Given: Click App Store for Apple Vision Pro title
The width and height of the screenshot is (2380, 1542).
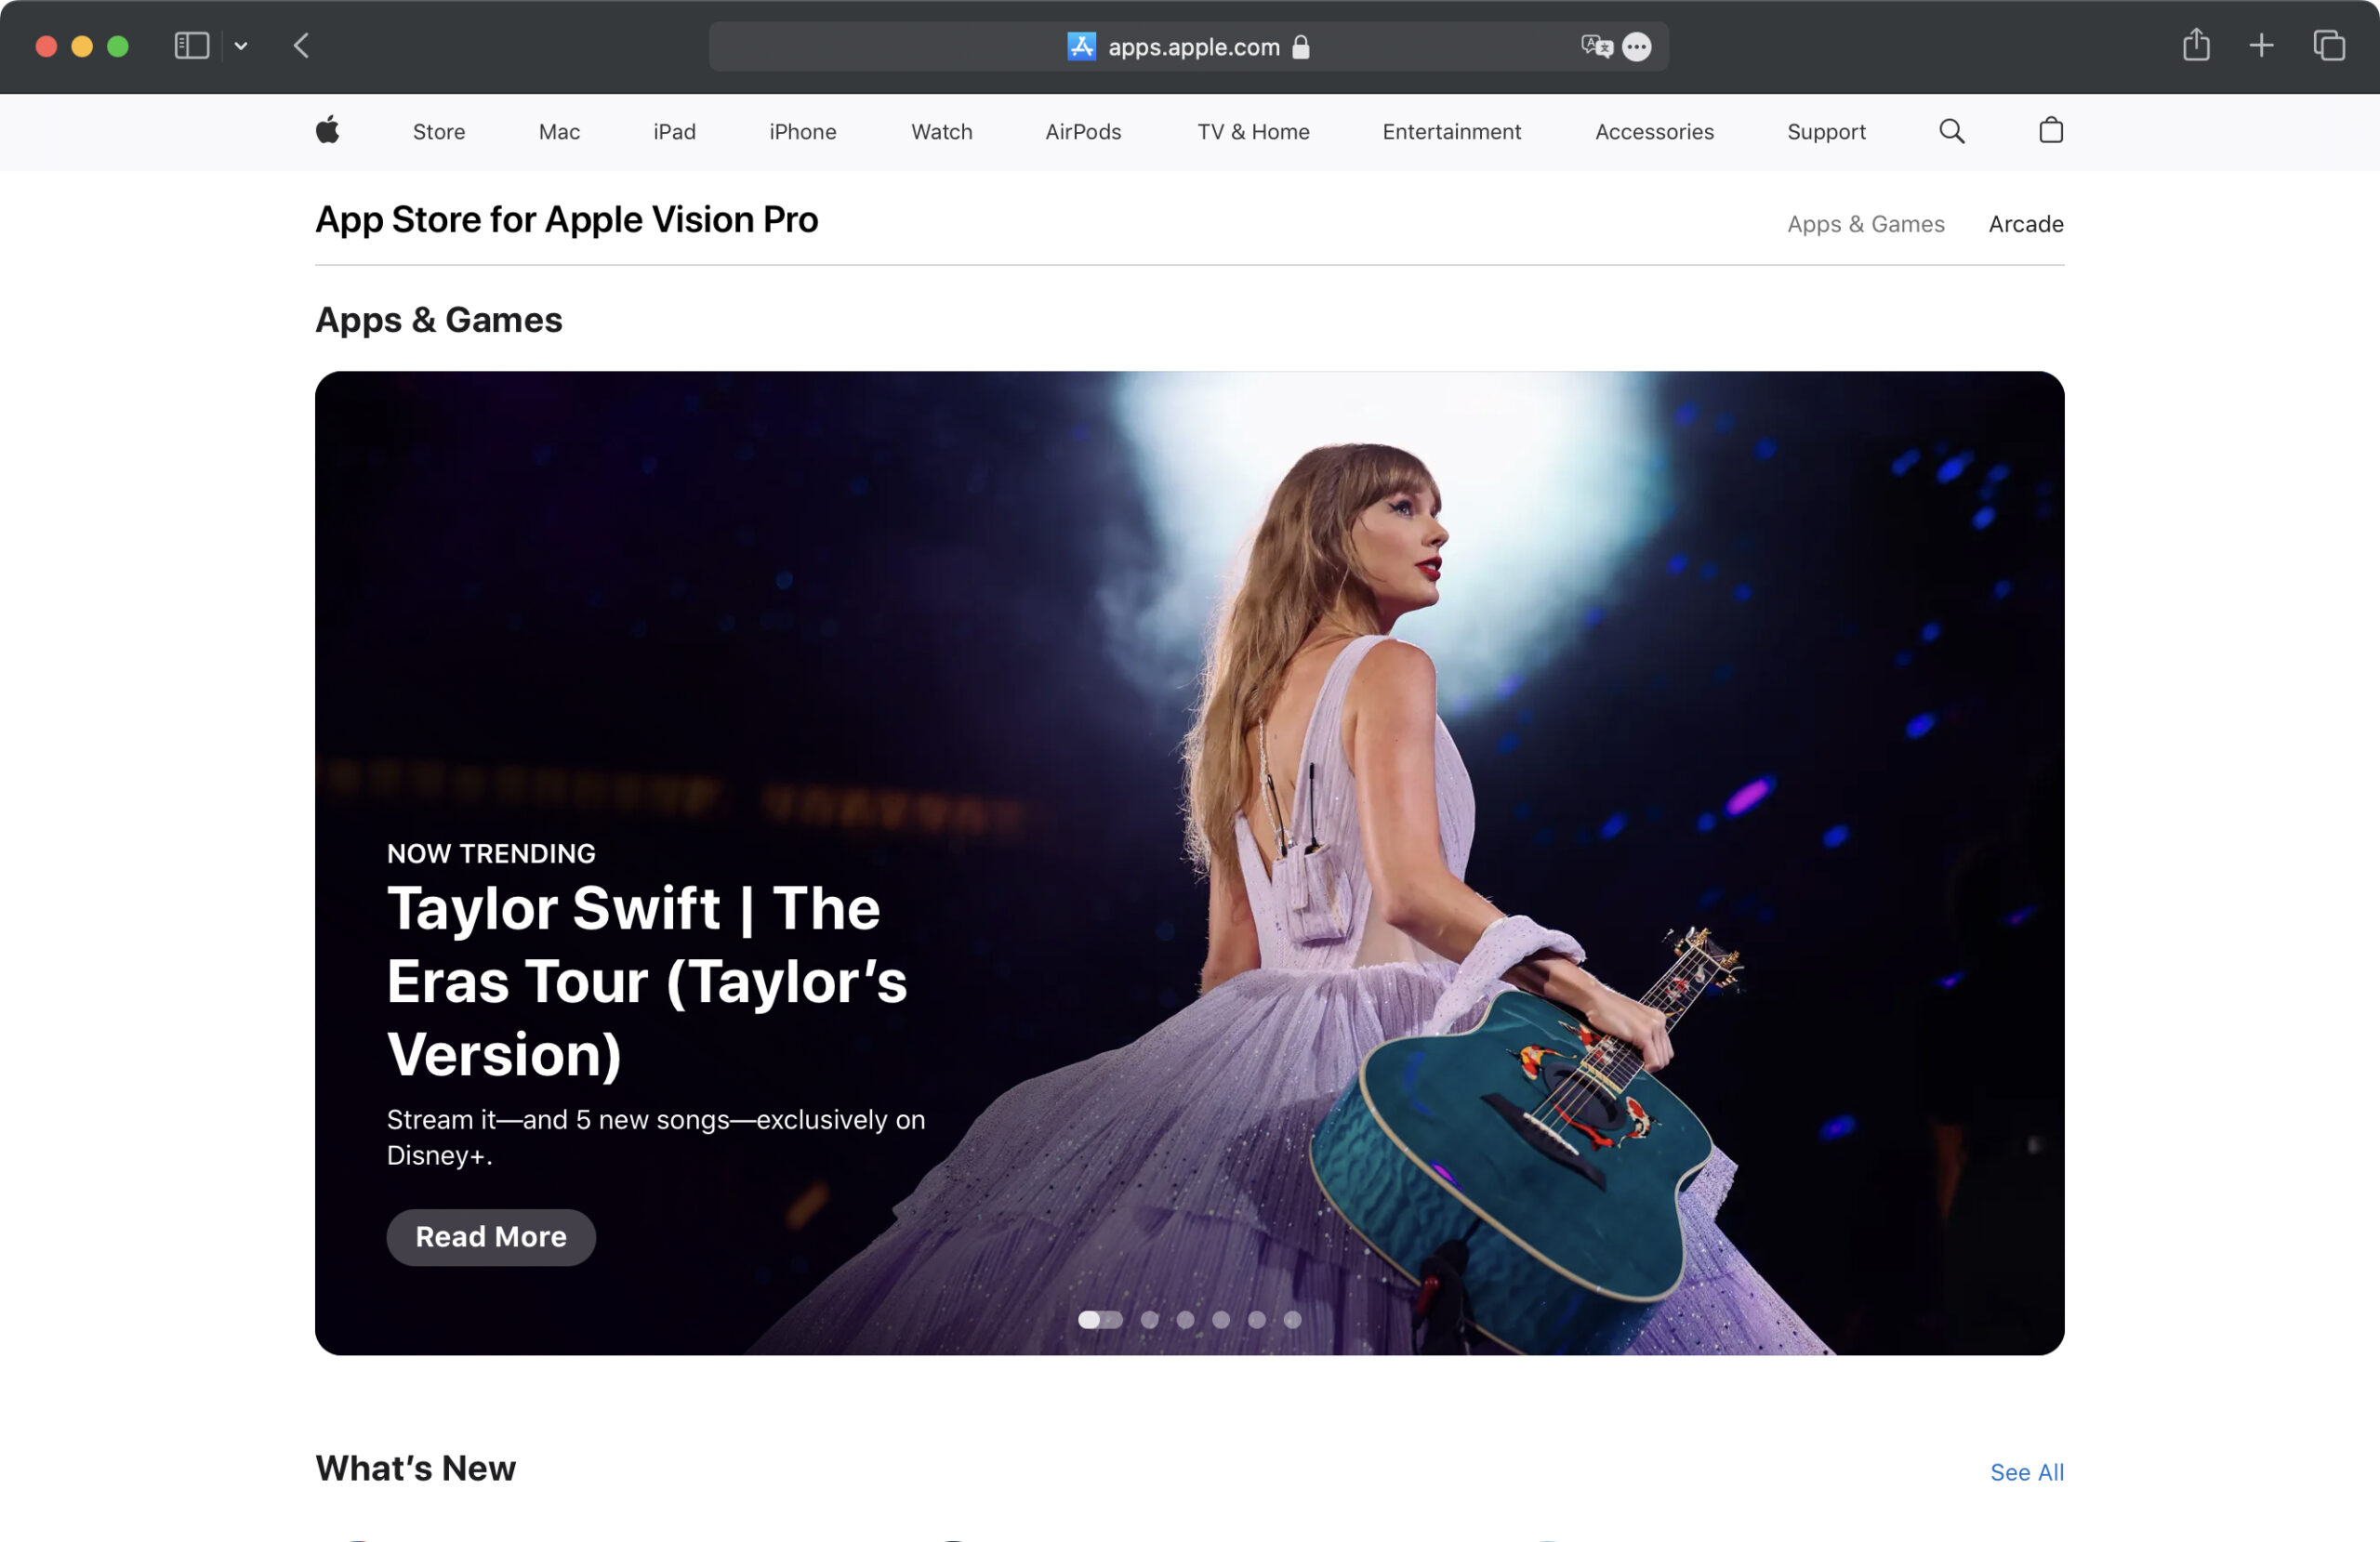Looking at the screenshot, I should [567, 220].
